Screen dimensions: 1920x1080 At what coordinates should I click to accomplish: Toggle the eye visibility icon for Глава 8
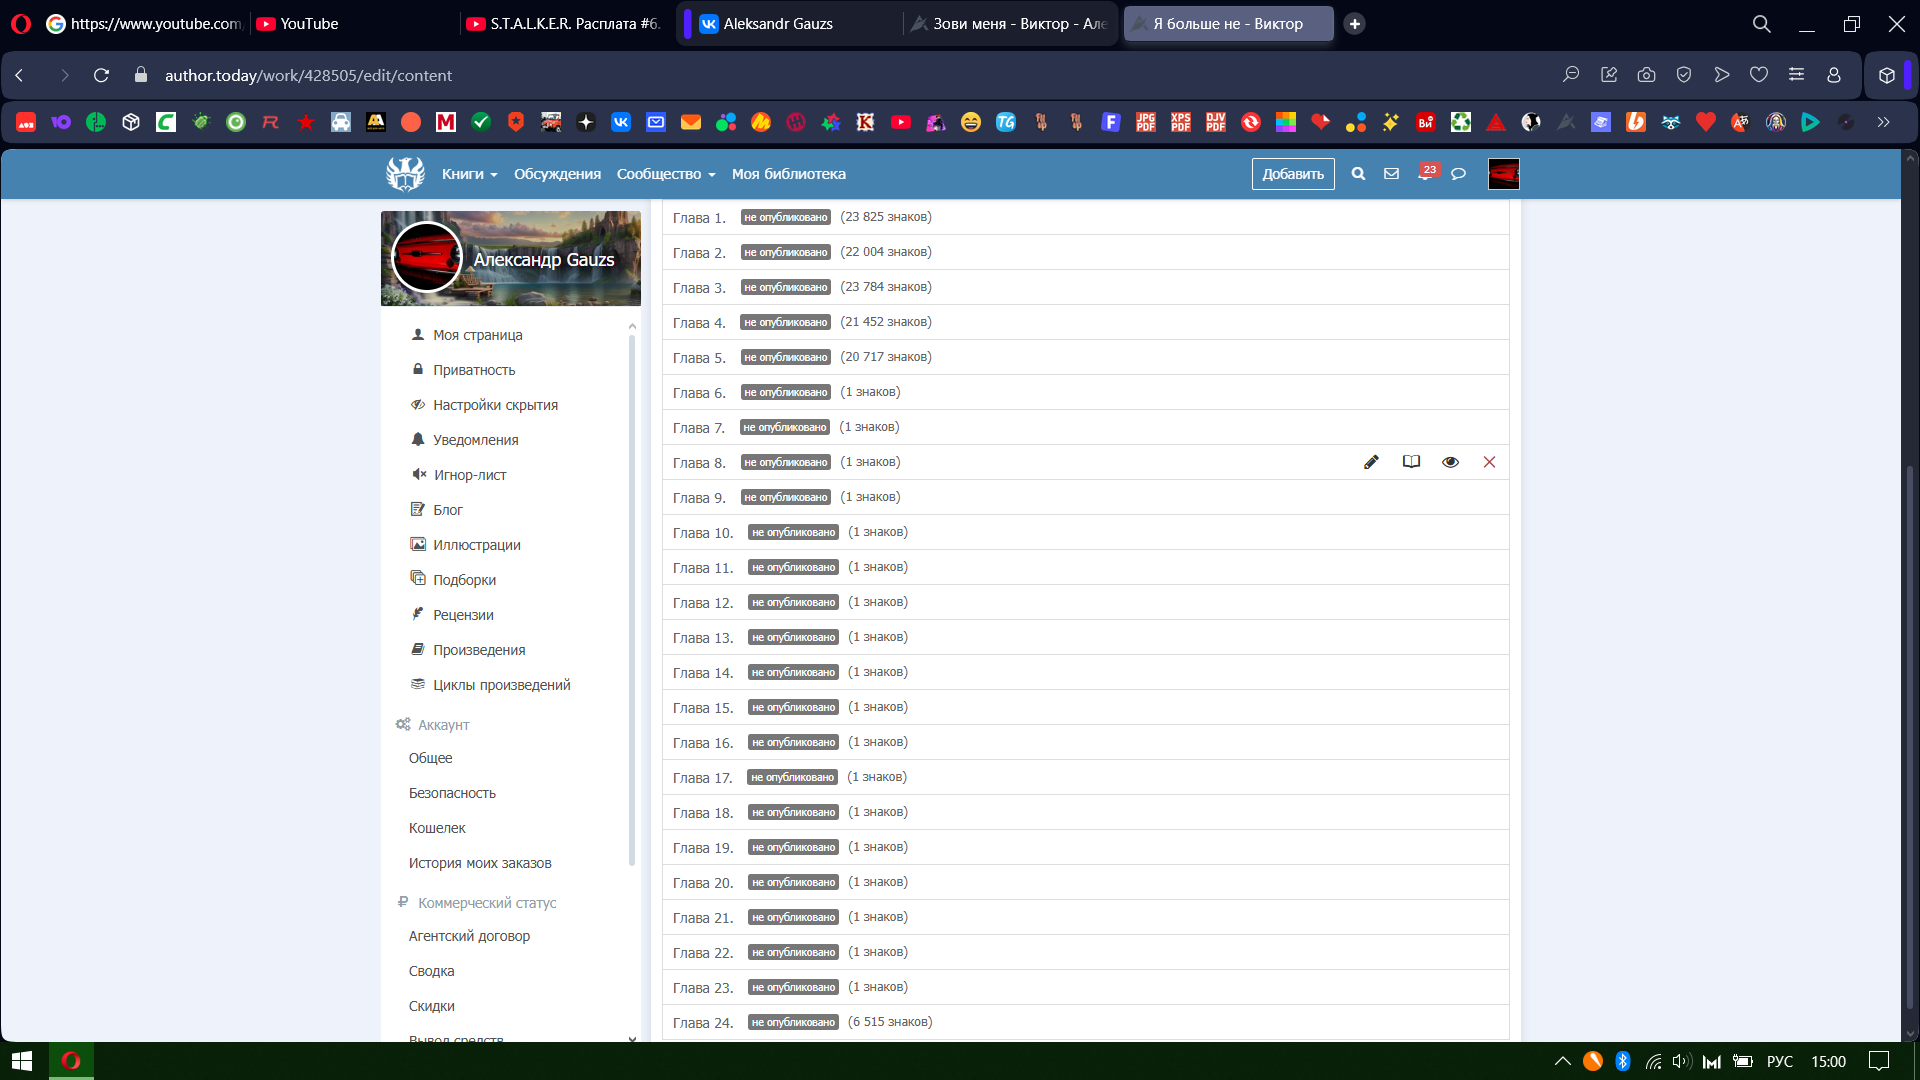click(x=1450, y=462)
